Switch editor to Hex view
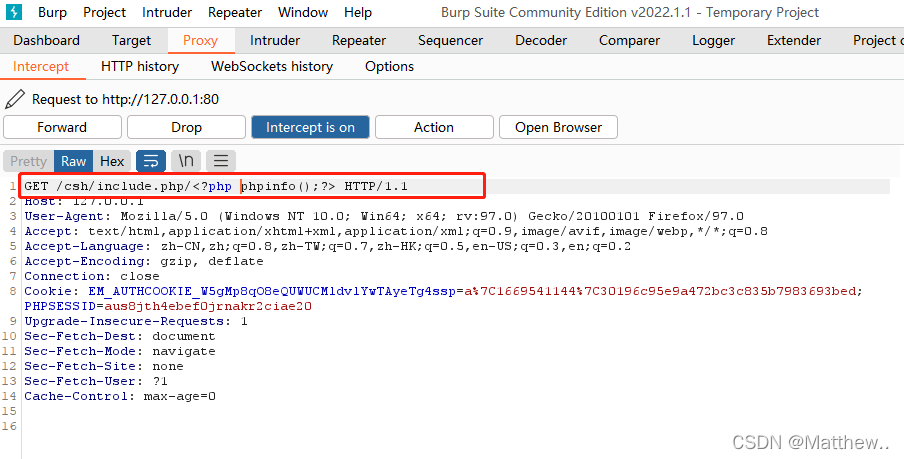This screenshot has width=904, height=459. click(112, 161)
